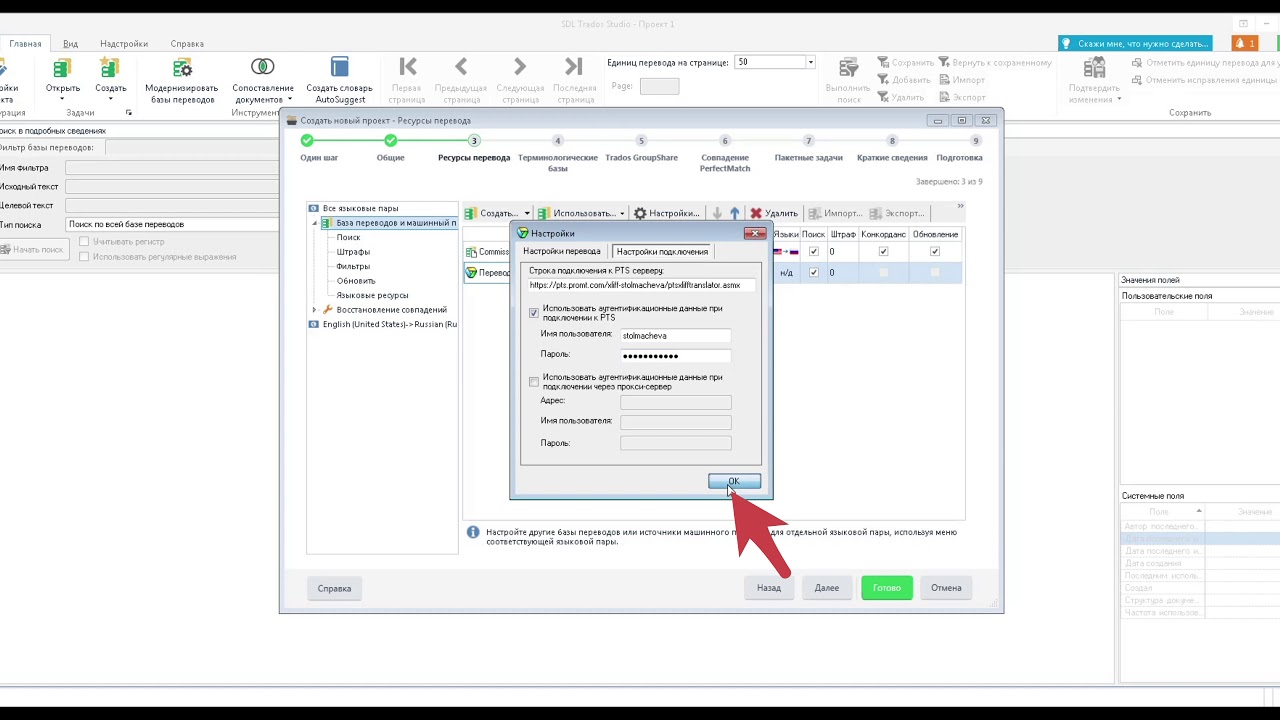Click Добавить filter in ribbon
This screenshot has width=1280, height=720.
coord(903,80)
